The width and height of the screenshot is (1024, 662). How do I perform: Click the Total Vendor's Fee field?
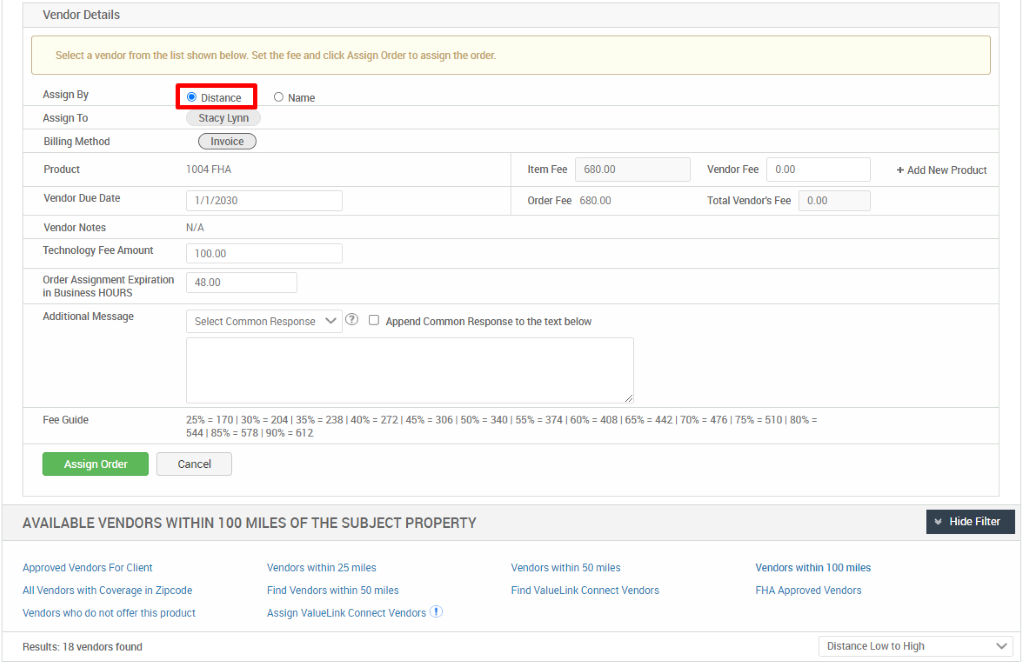(x=834, y=201)
